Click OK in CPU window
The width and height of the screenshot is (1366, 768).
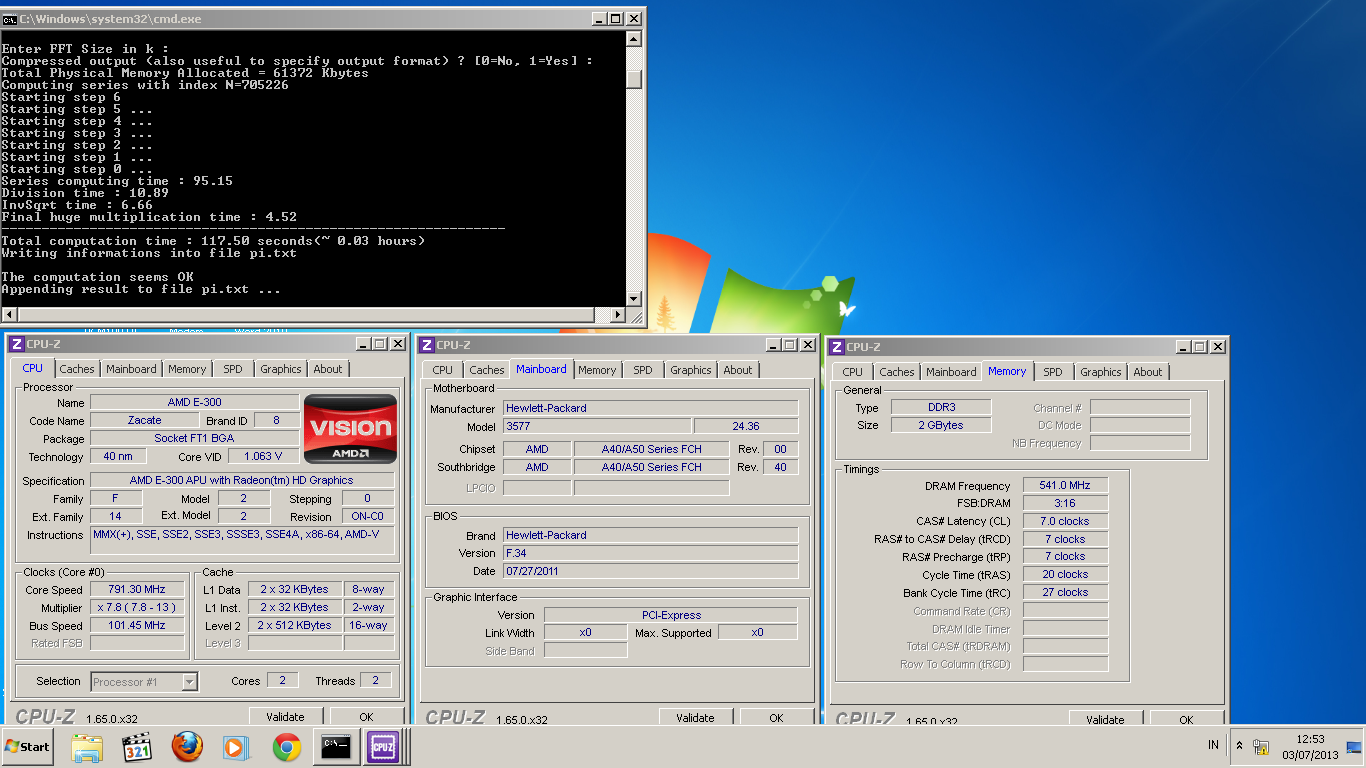tap(366, 717)
